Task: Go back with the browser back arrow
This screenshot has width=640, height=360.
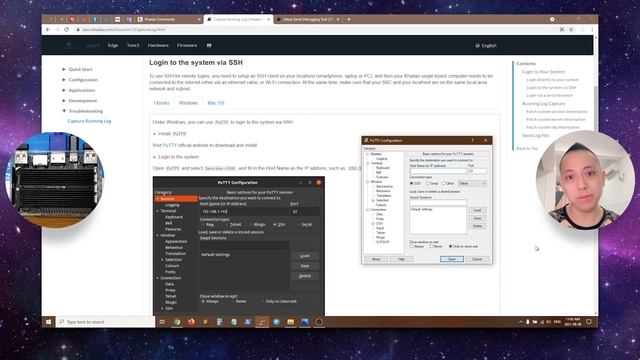Action: [x=48, y=30]
